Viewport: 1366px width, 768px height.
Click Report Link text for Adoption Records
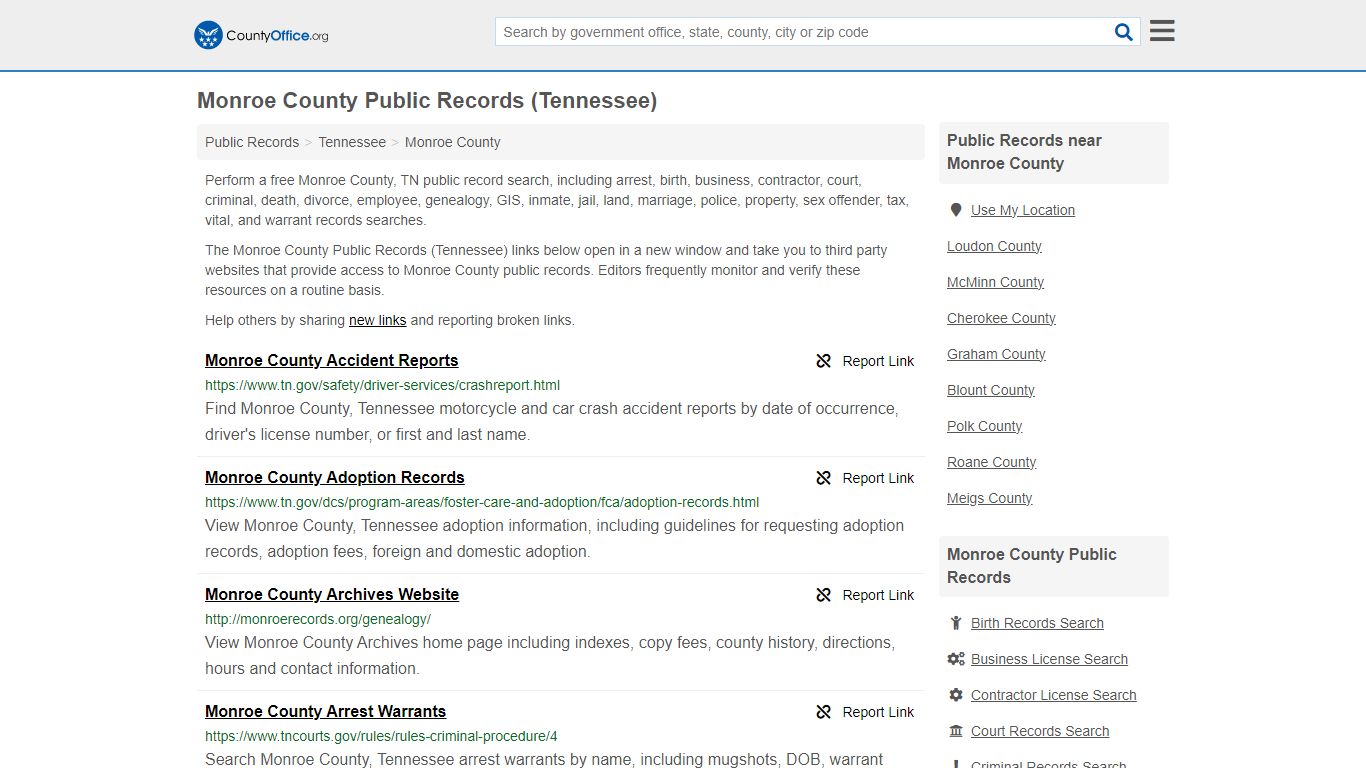tap(878, 478)
